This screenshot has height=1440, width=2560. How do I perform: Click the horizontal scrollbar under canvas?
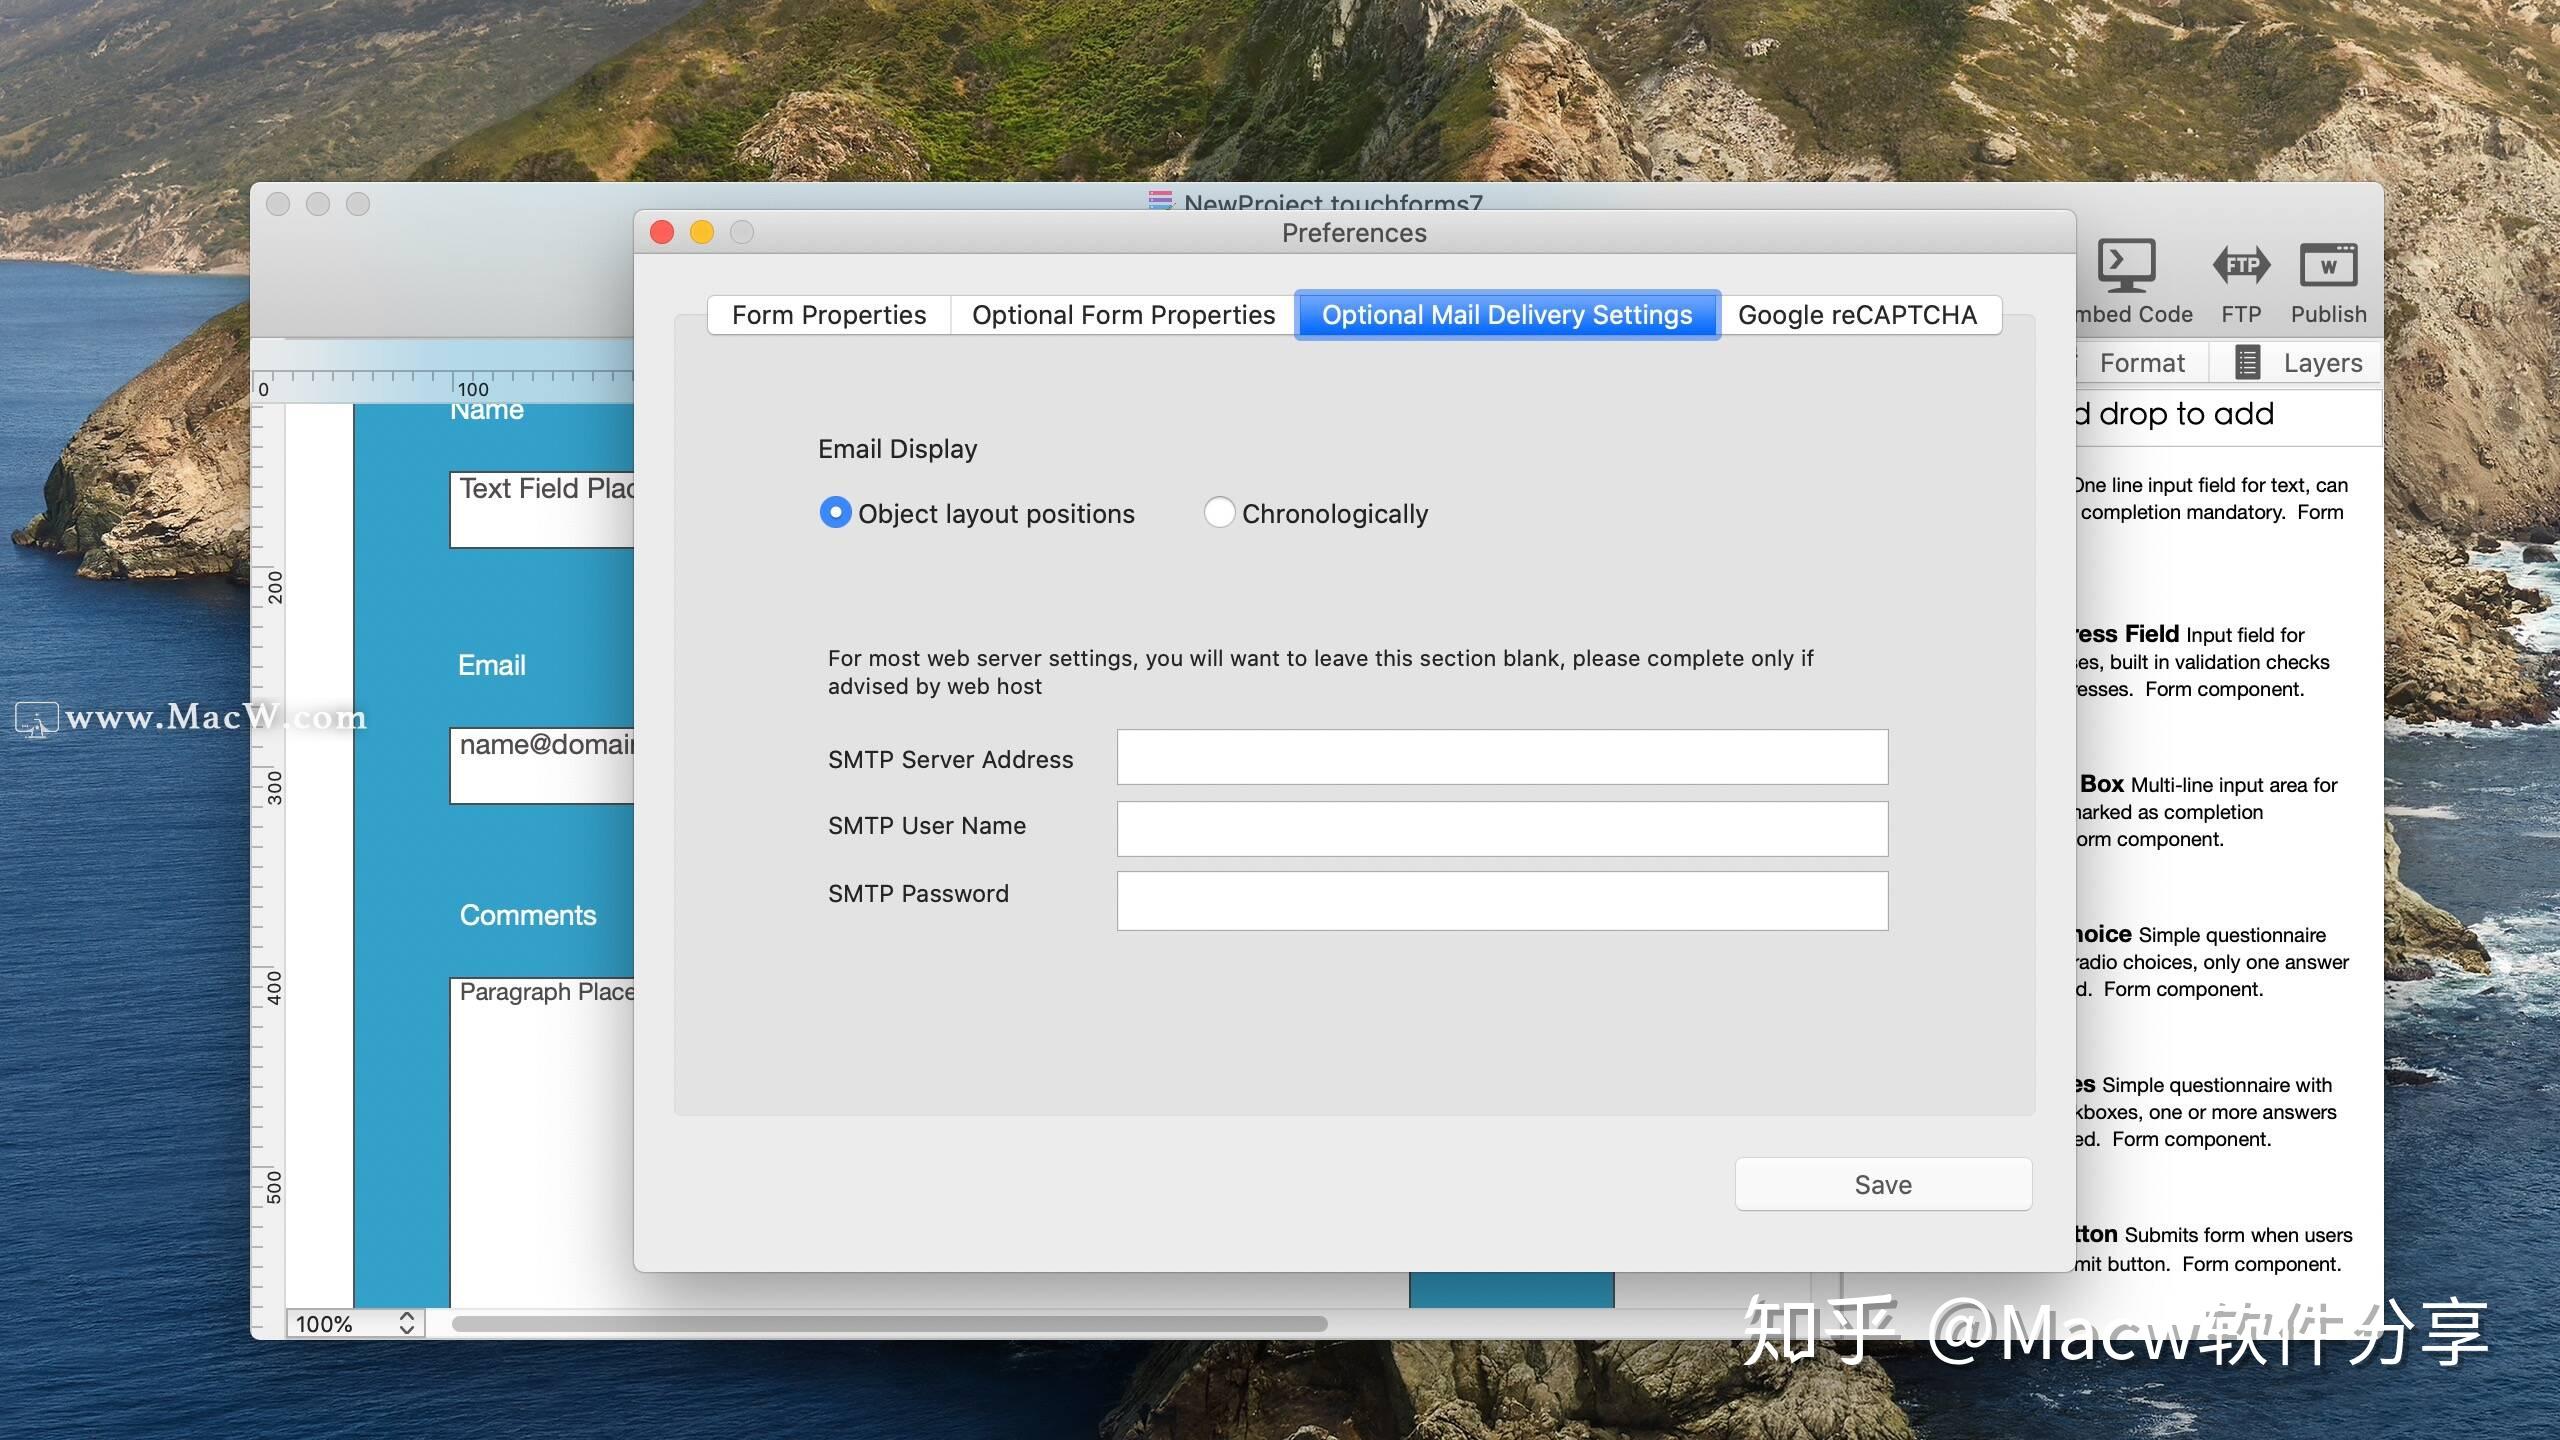click(889, 1323)
